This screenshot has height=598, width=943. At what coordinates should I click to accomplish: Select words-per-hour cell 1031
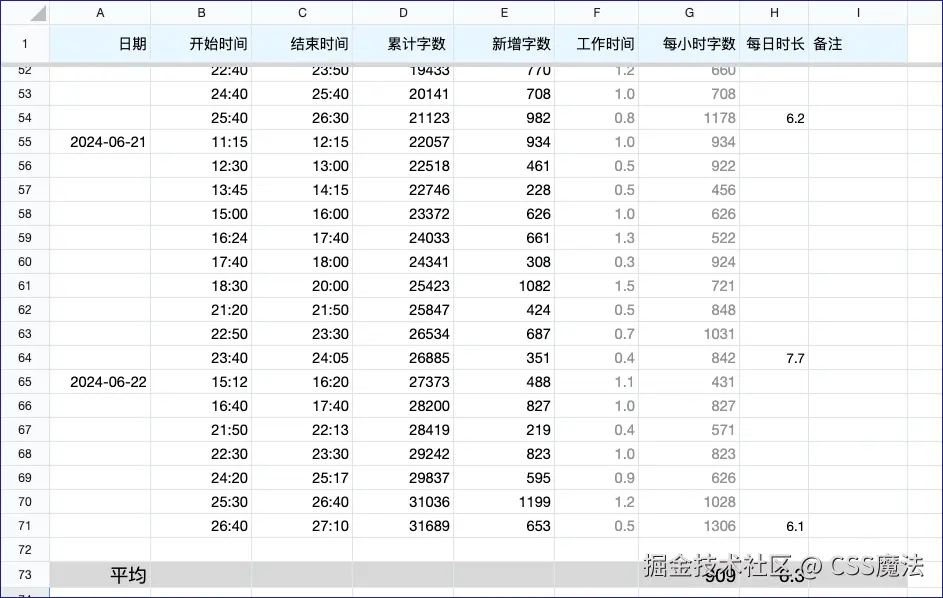pyautogui.click(x=689, y=334)
